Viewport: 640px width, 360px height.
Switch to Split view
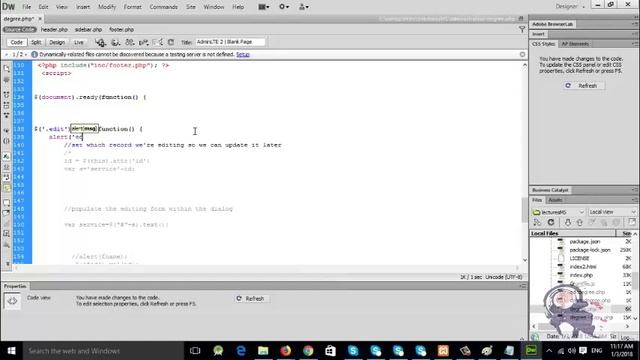(x=36, y=42)
